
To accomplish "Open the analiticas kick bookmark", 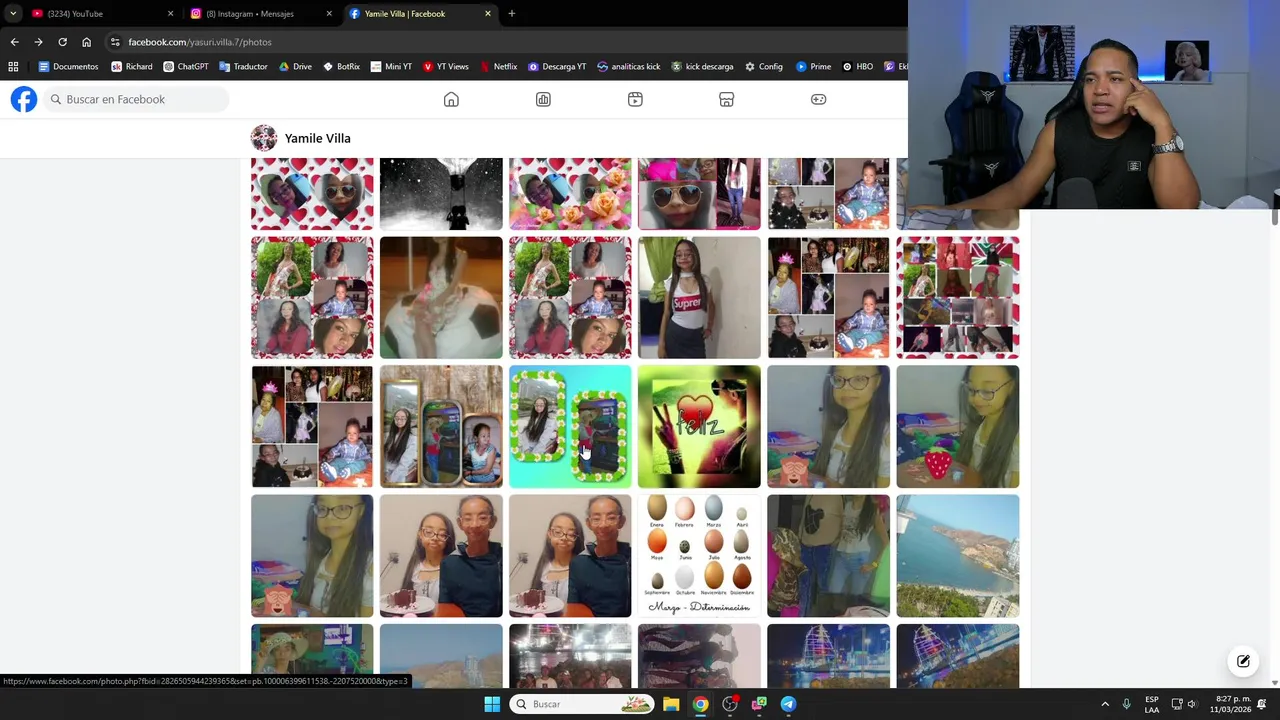I will (629, 67).
